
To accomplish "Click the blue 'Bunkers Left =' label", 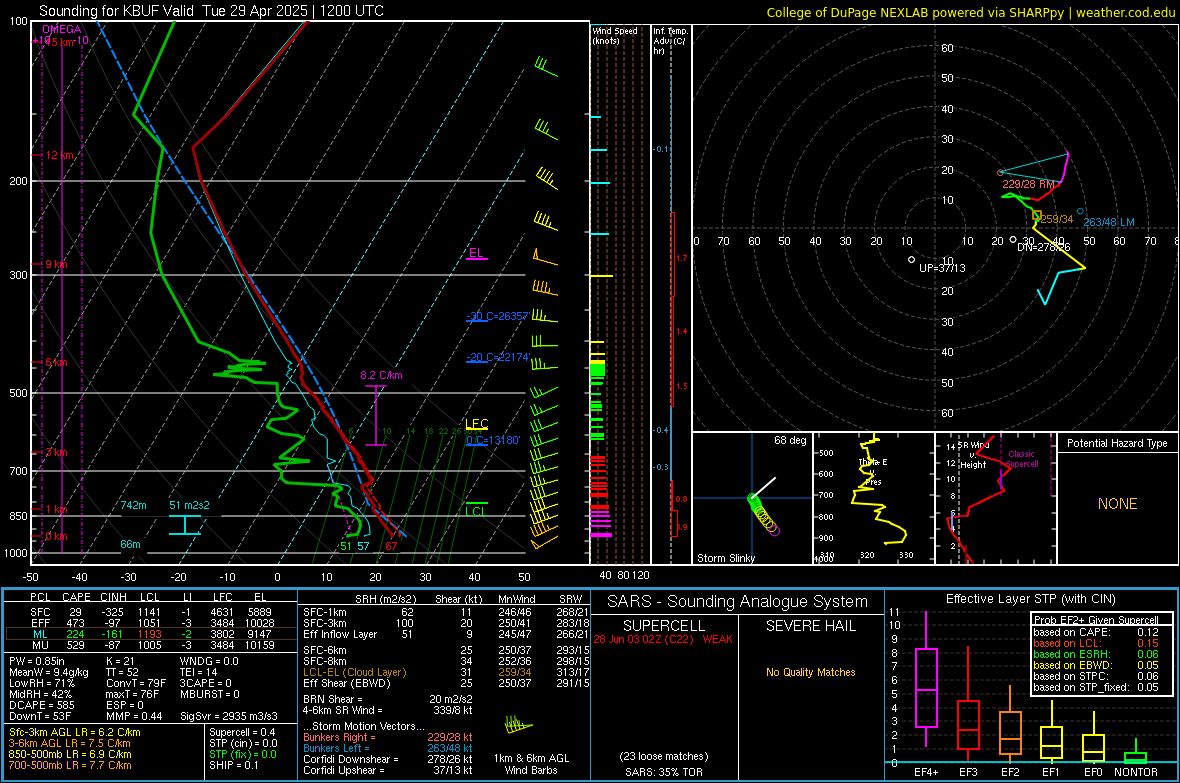I will [x=336, y=748].
